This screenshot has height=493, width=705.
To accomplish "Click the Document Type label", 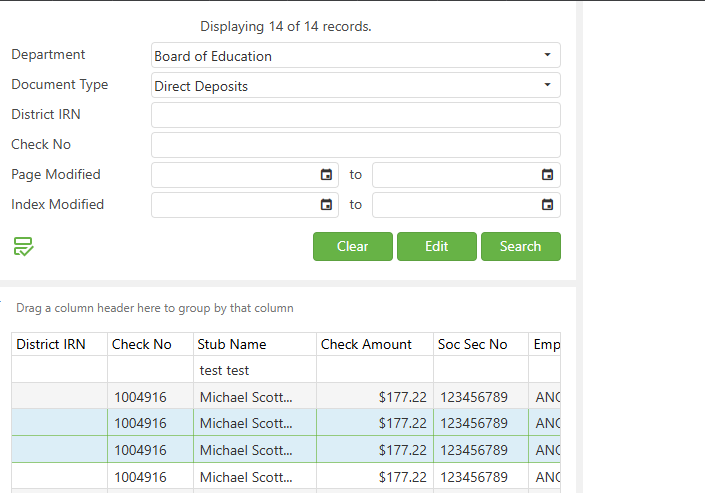I will 60,85.
